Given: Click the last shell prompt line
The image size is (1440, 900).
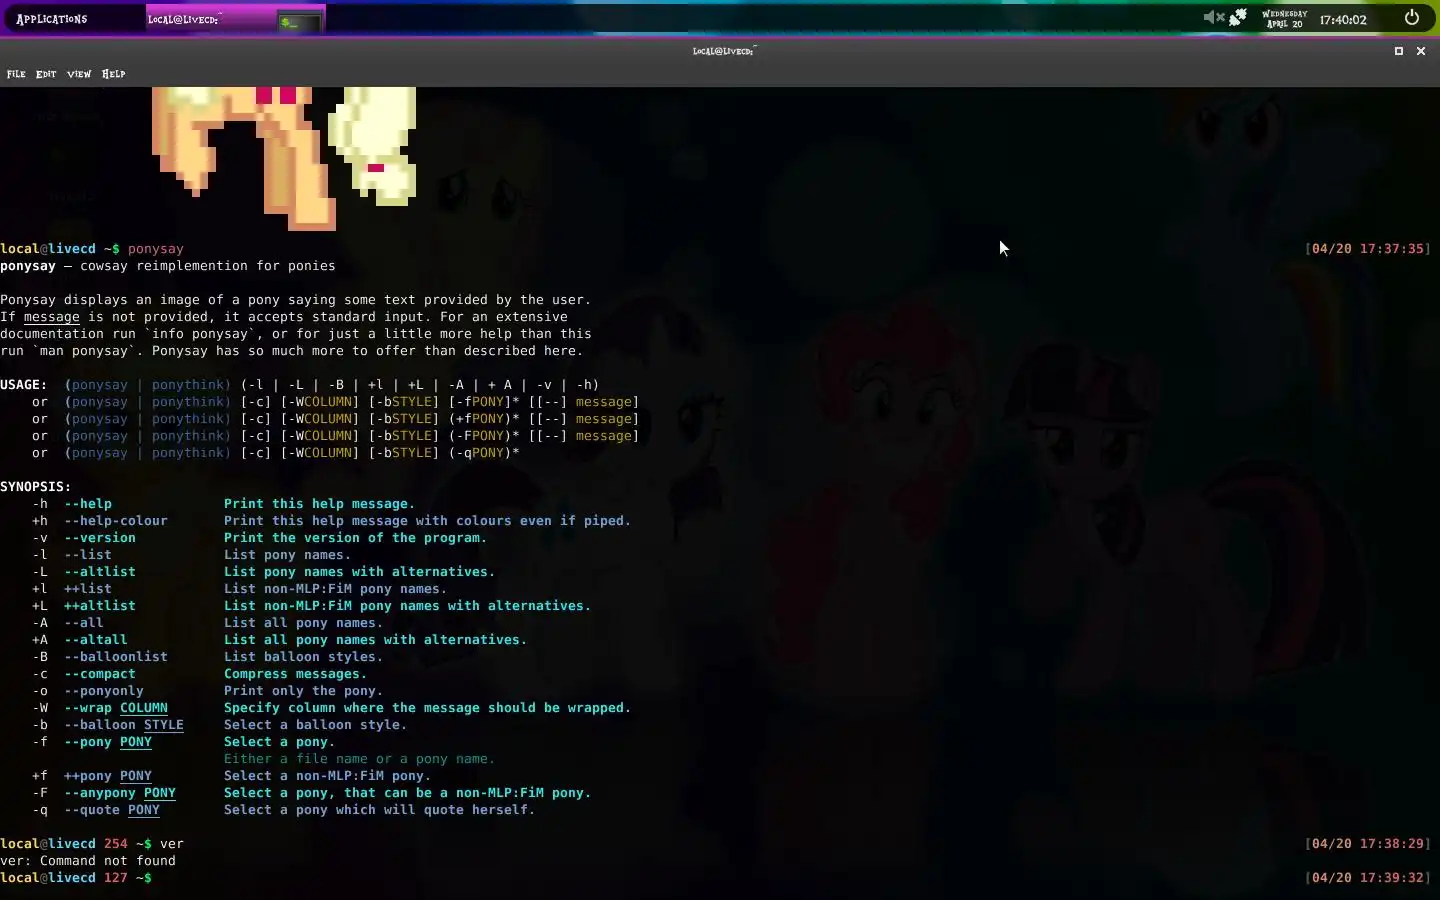Looking at the screenshot, I should 76,878.
